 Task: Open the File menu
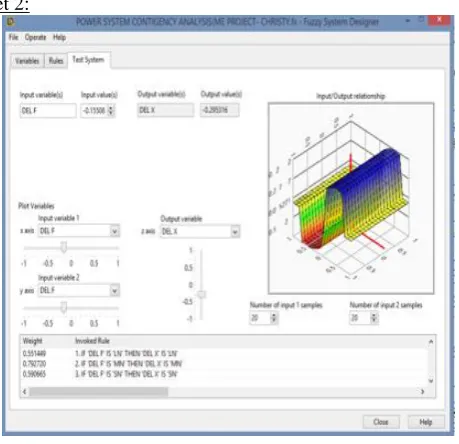pyautogui.click(x=13, y=37)
